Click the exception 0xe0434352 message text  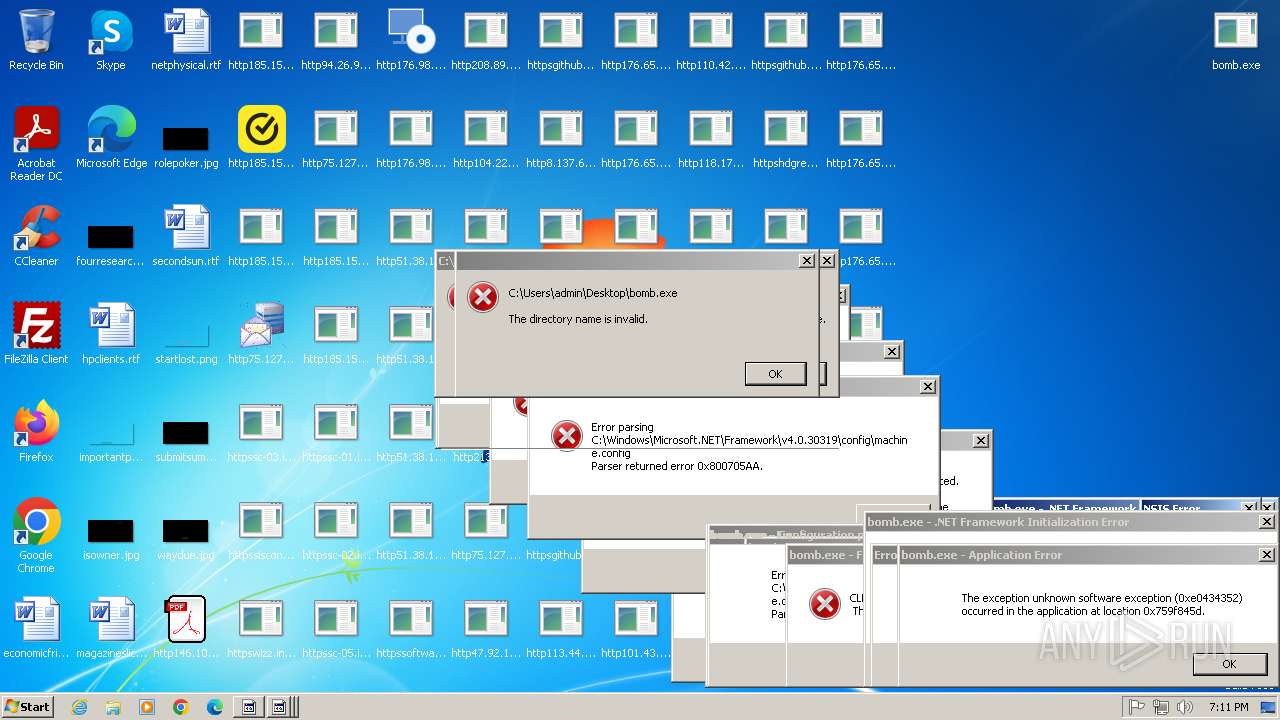click(1102, 605)
